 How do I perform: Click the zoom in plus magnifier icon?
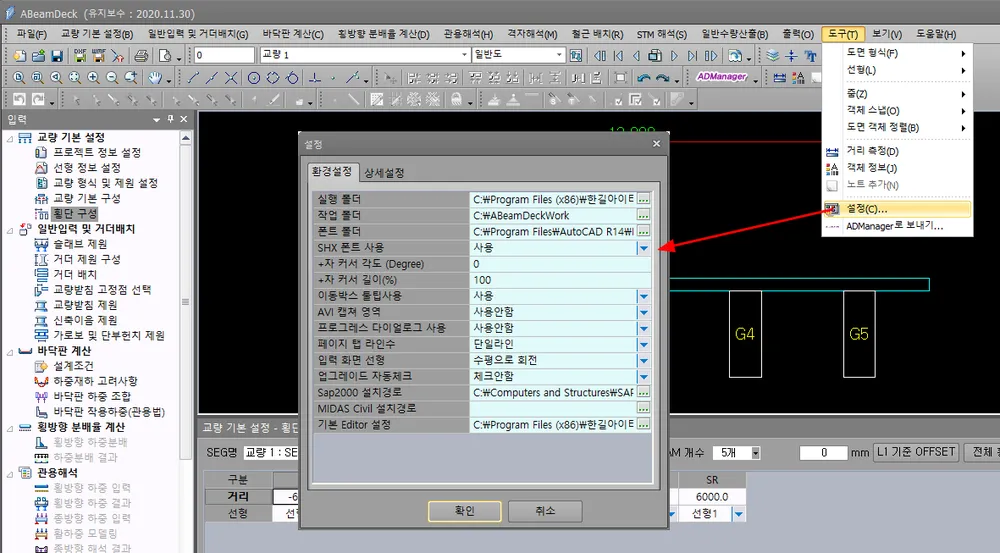pyautogui.click(x=94, y=78)
